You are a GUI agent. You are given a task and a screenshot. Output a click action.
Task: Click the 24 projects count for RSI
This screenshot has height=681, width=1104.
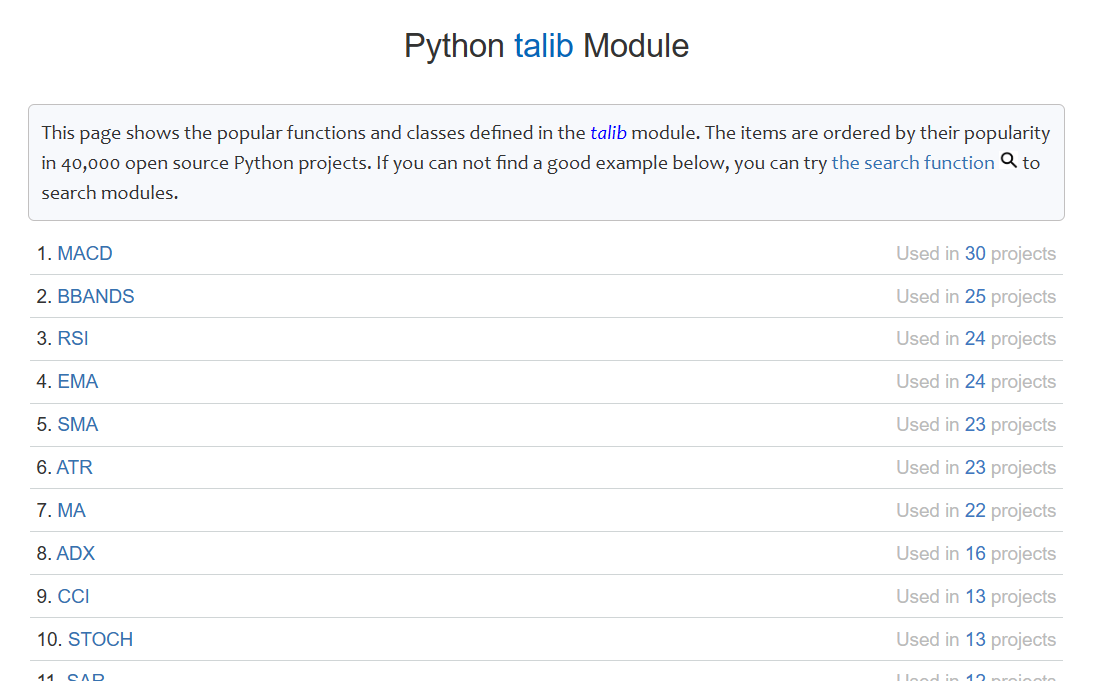point(973,338)
